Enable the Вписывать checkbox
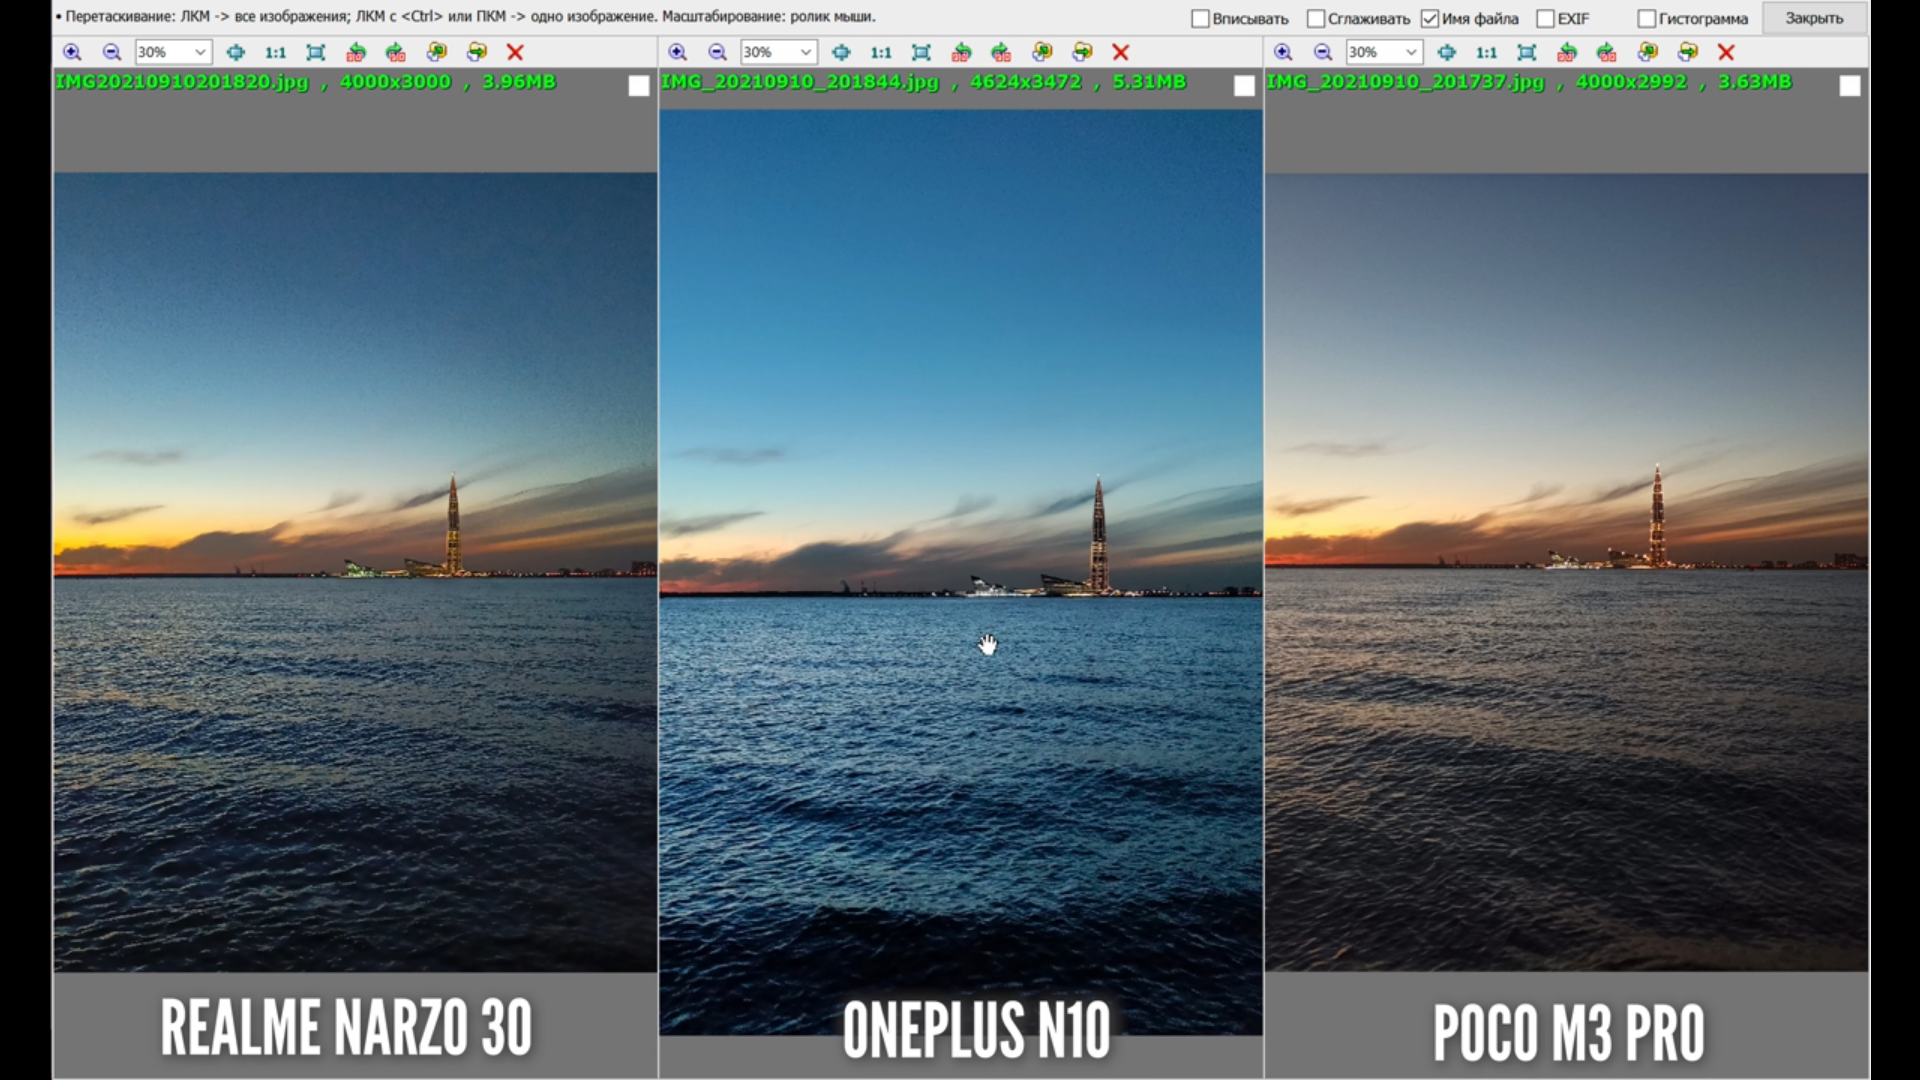The width and height of the screenshot is (1920, 1080). (1200, 19)
